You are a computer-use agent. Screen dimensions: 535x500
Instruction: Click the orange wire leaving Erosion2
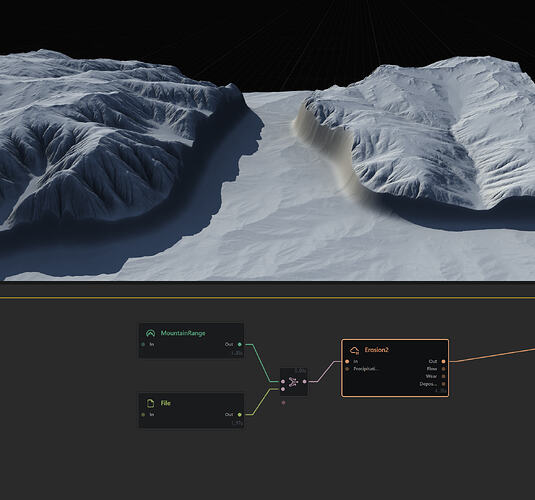click(491, 355)
